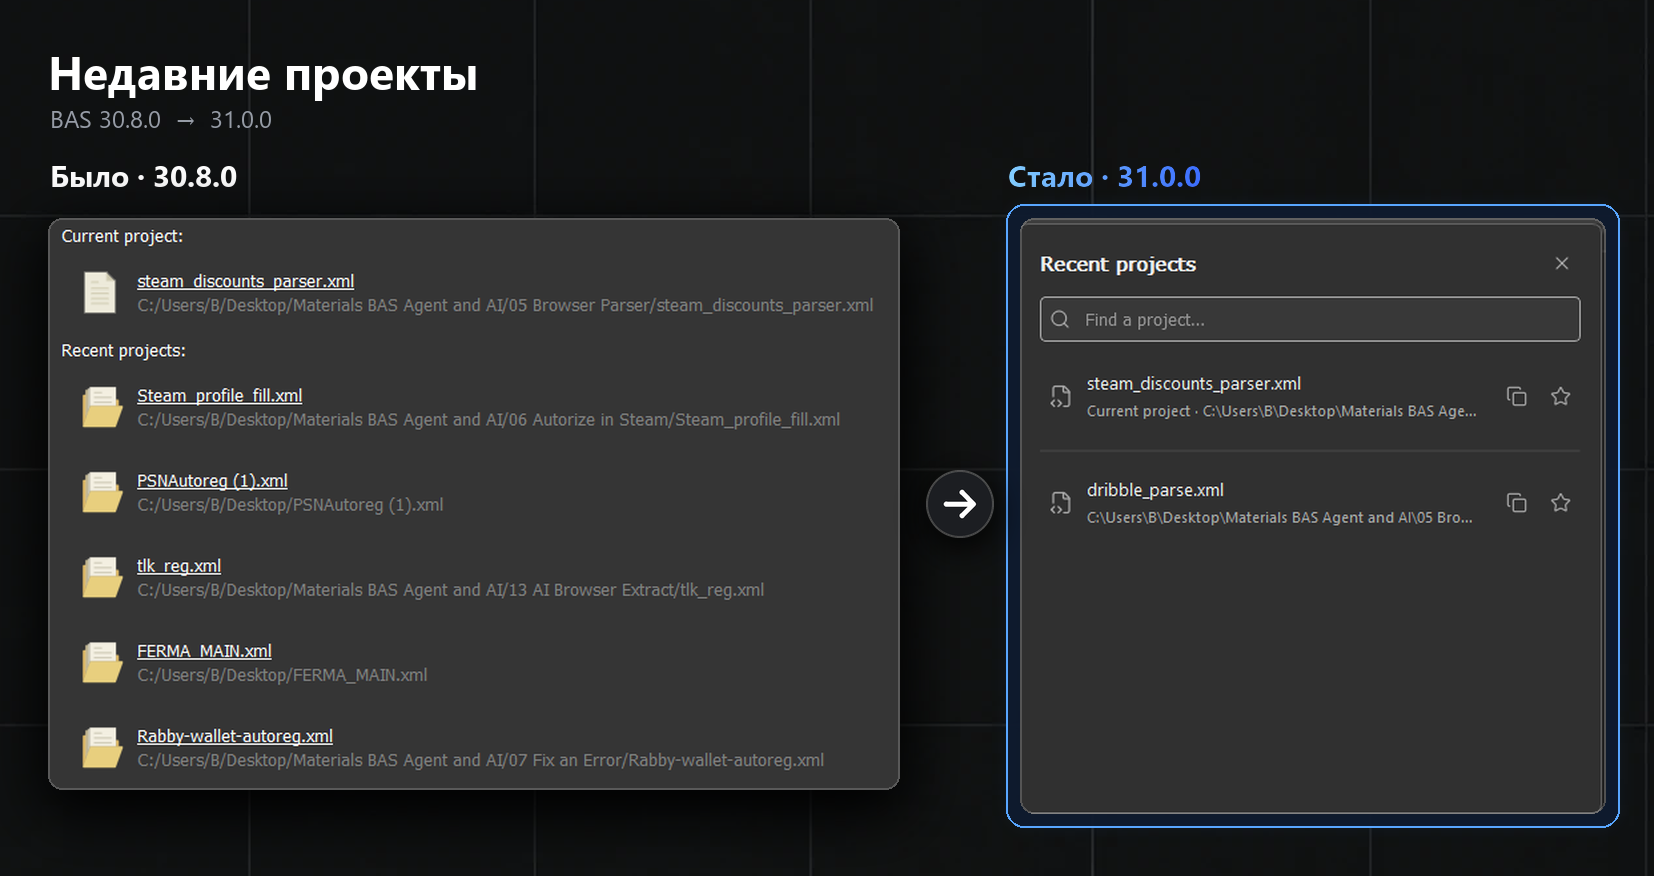Open PSNAutoreg (1).xml recent project link

(x=212, y=481)
